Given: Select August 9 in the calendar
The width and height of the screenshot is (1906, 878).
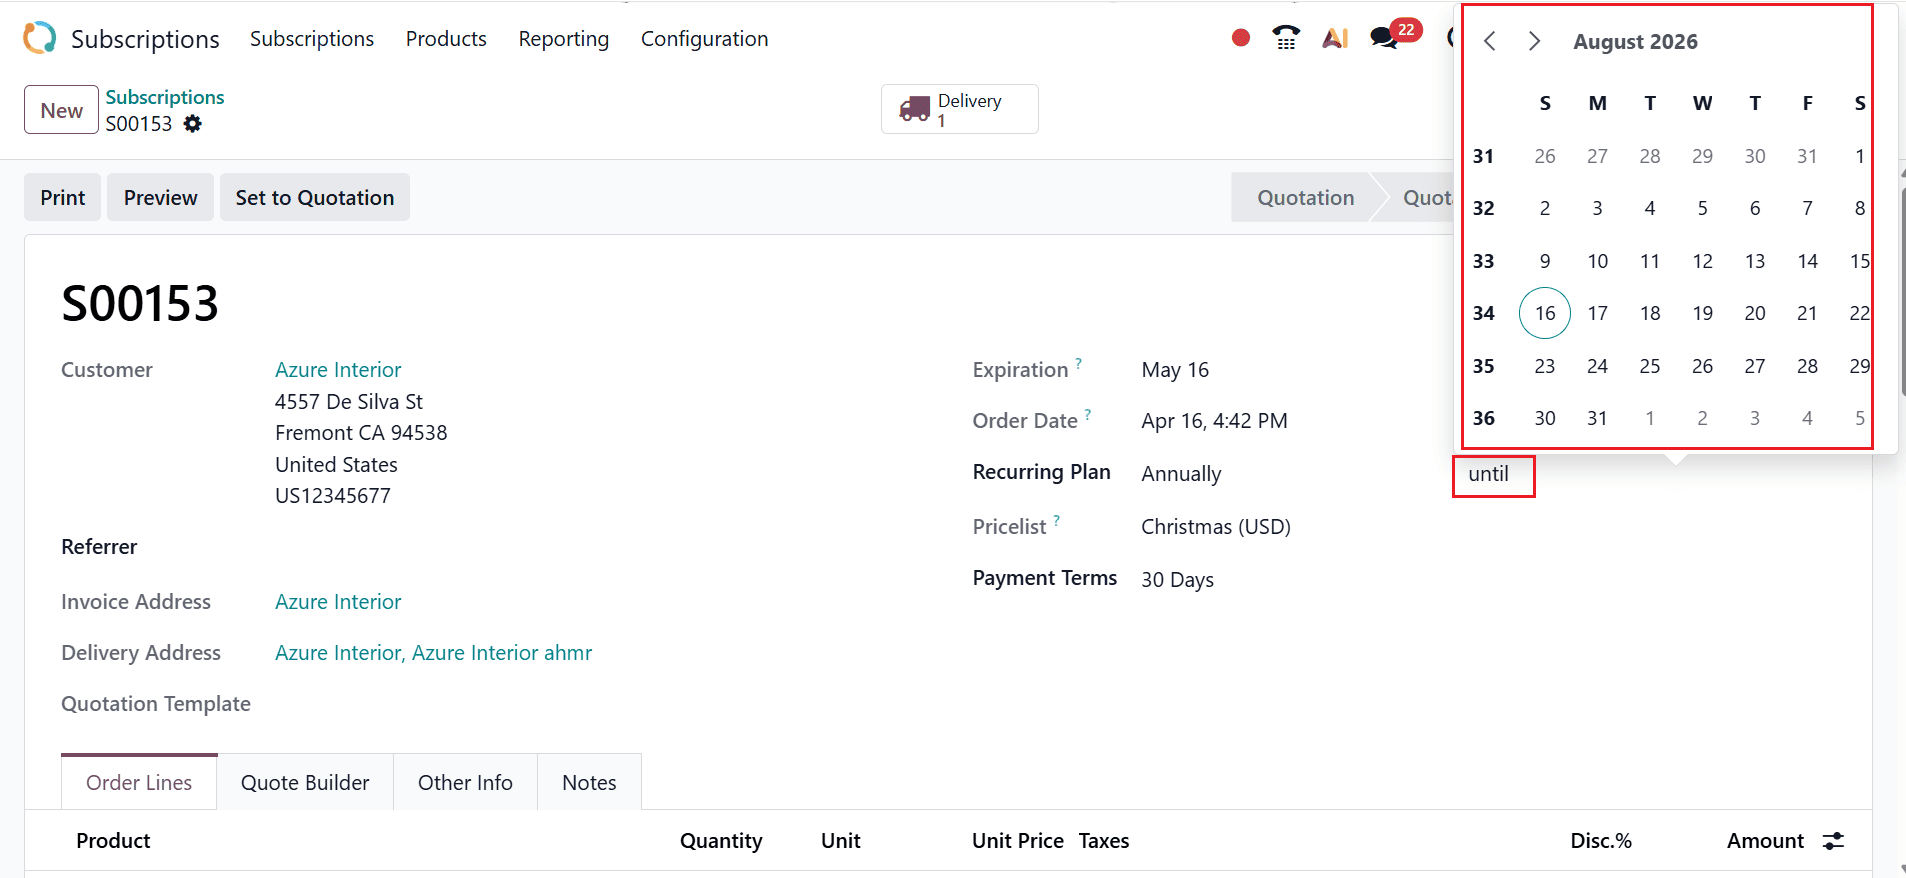Looking at the screenshot, I should coord(1545,261).
